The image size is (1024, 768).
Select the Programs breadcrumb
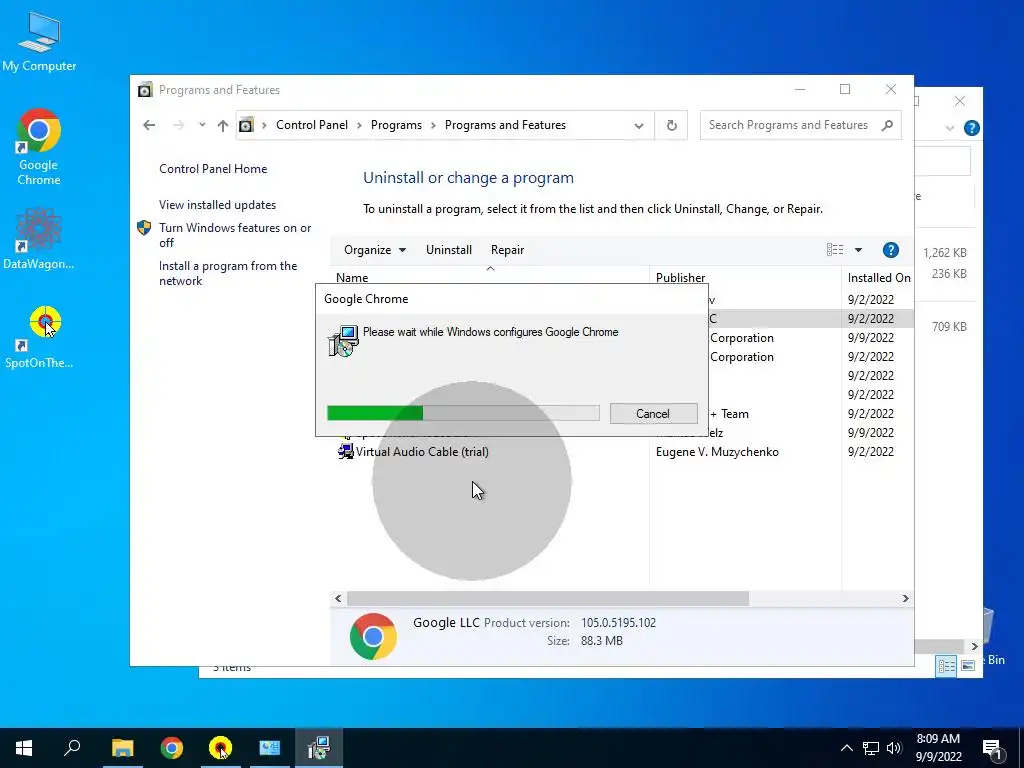396,125
